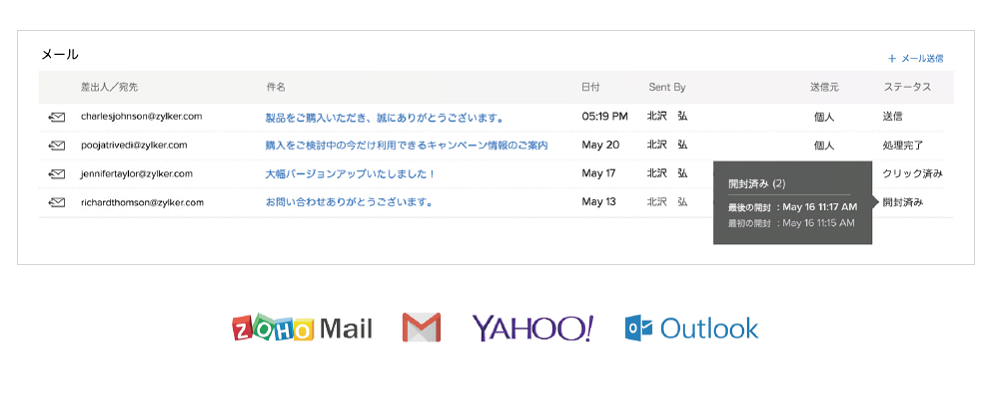This screenshot has height=400, width=1000.
Task: Click the Outlook logo
Action: 692,328
